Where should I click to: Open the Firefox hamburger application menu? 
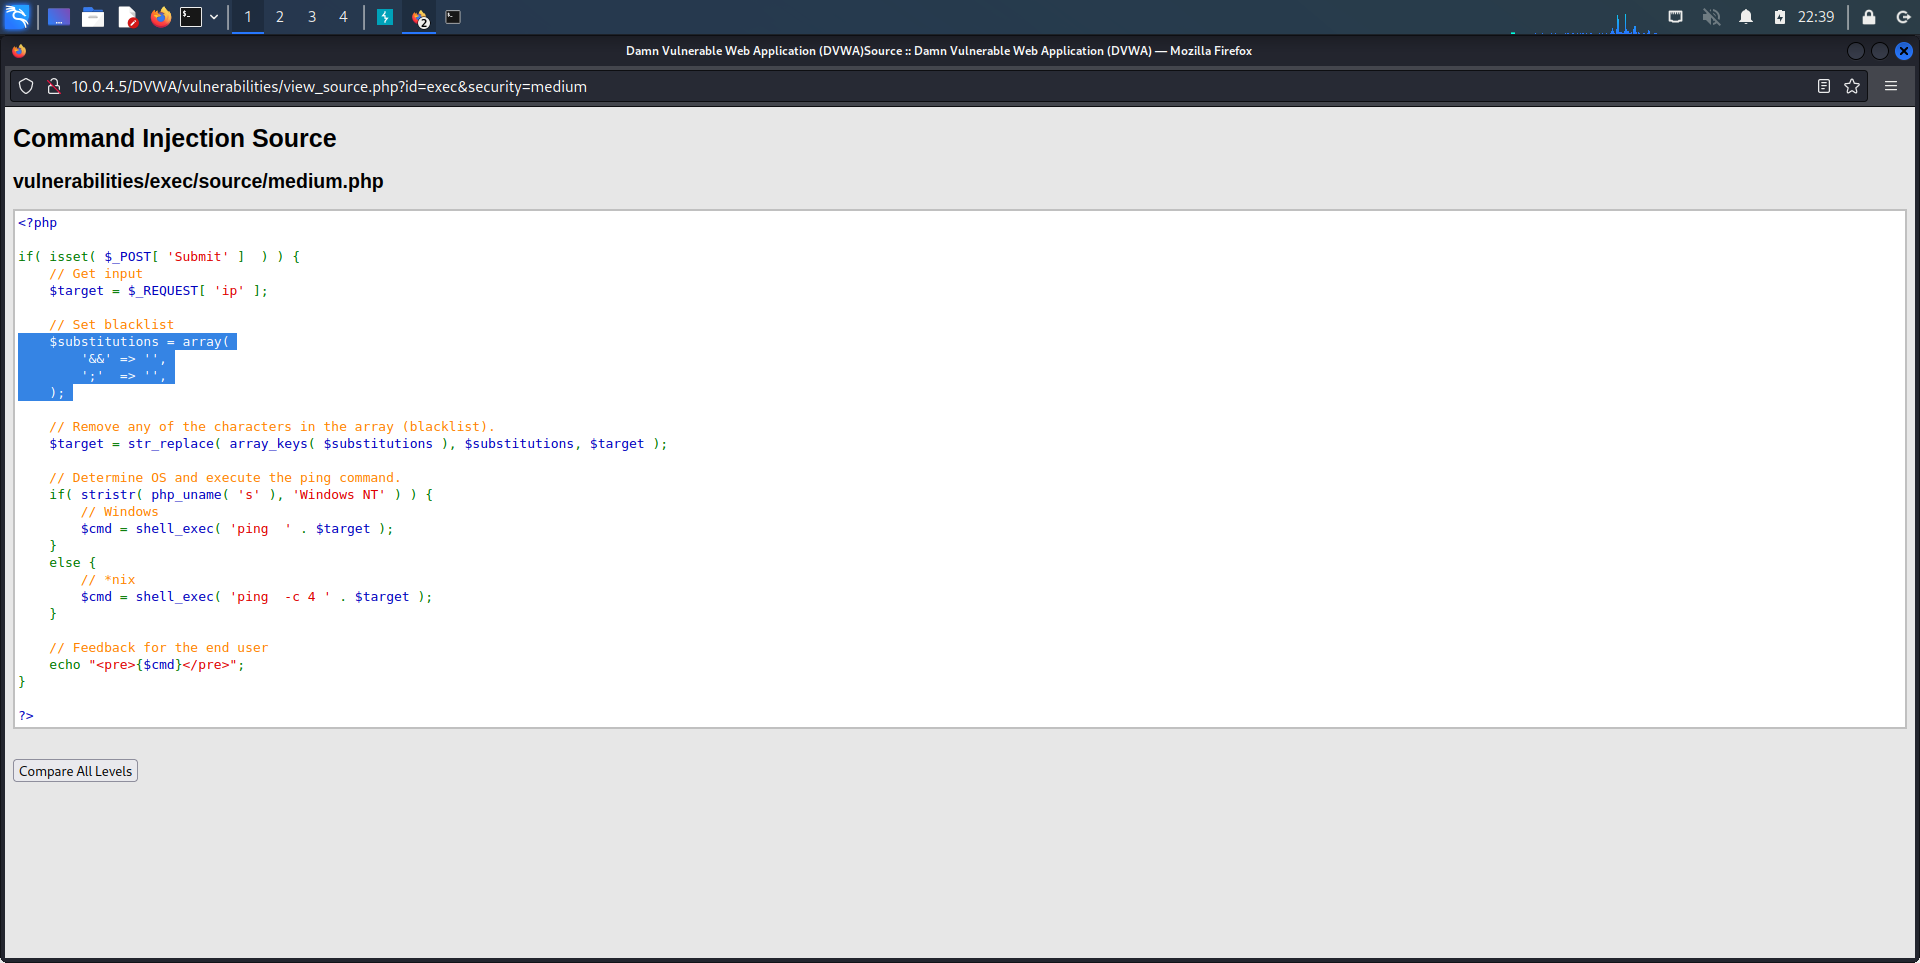tap(1891, 87)
